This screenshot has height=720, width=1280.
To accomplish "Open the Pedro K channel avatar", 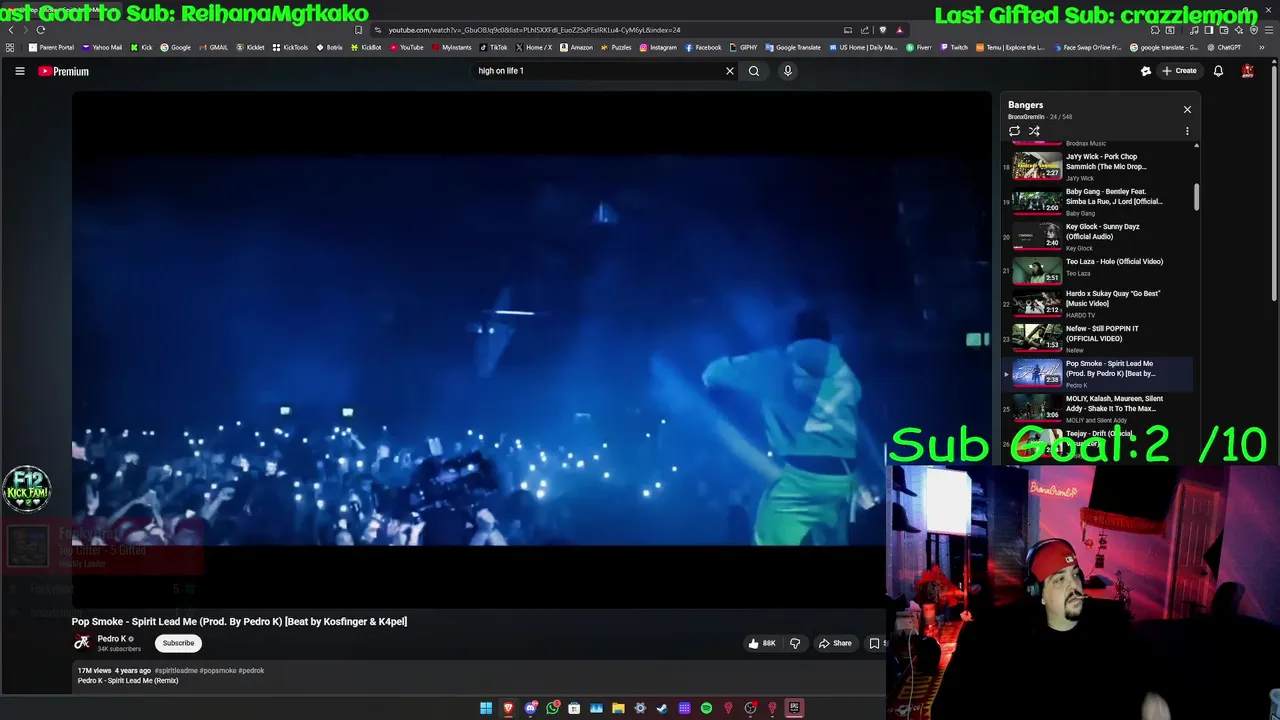I will 82,643.
